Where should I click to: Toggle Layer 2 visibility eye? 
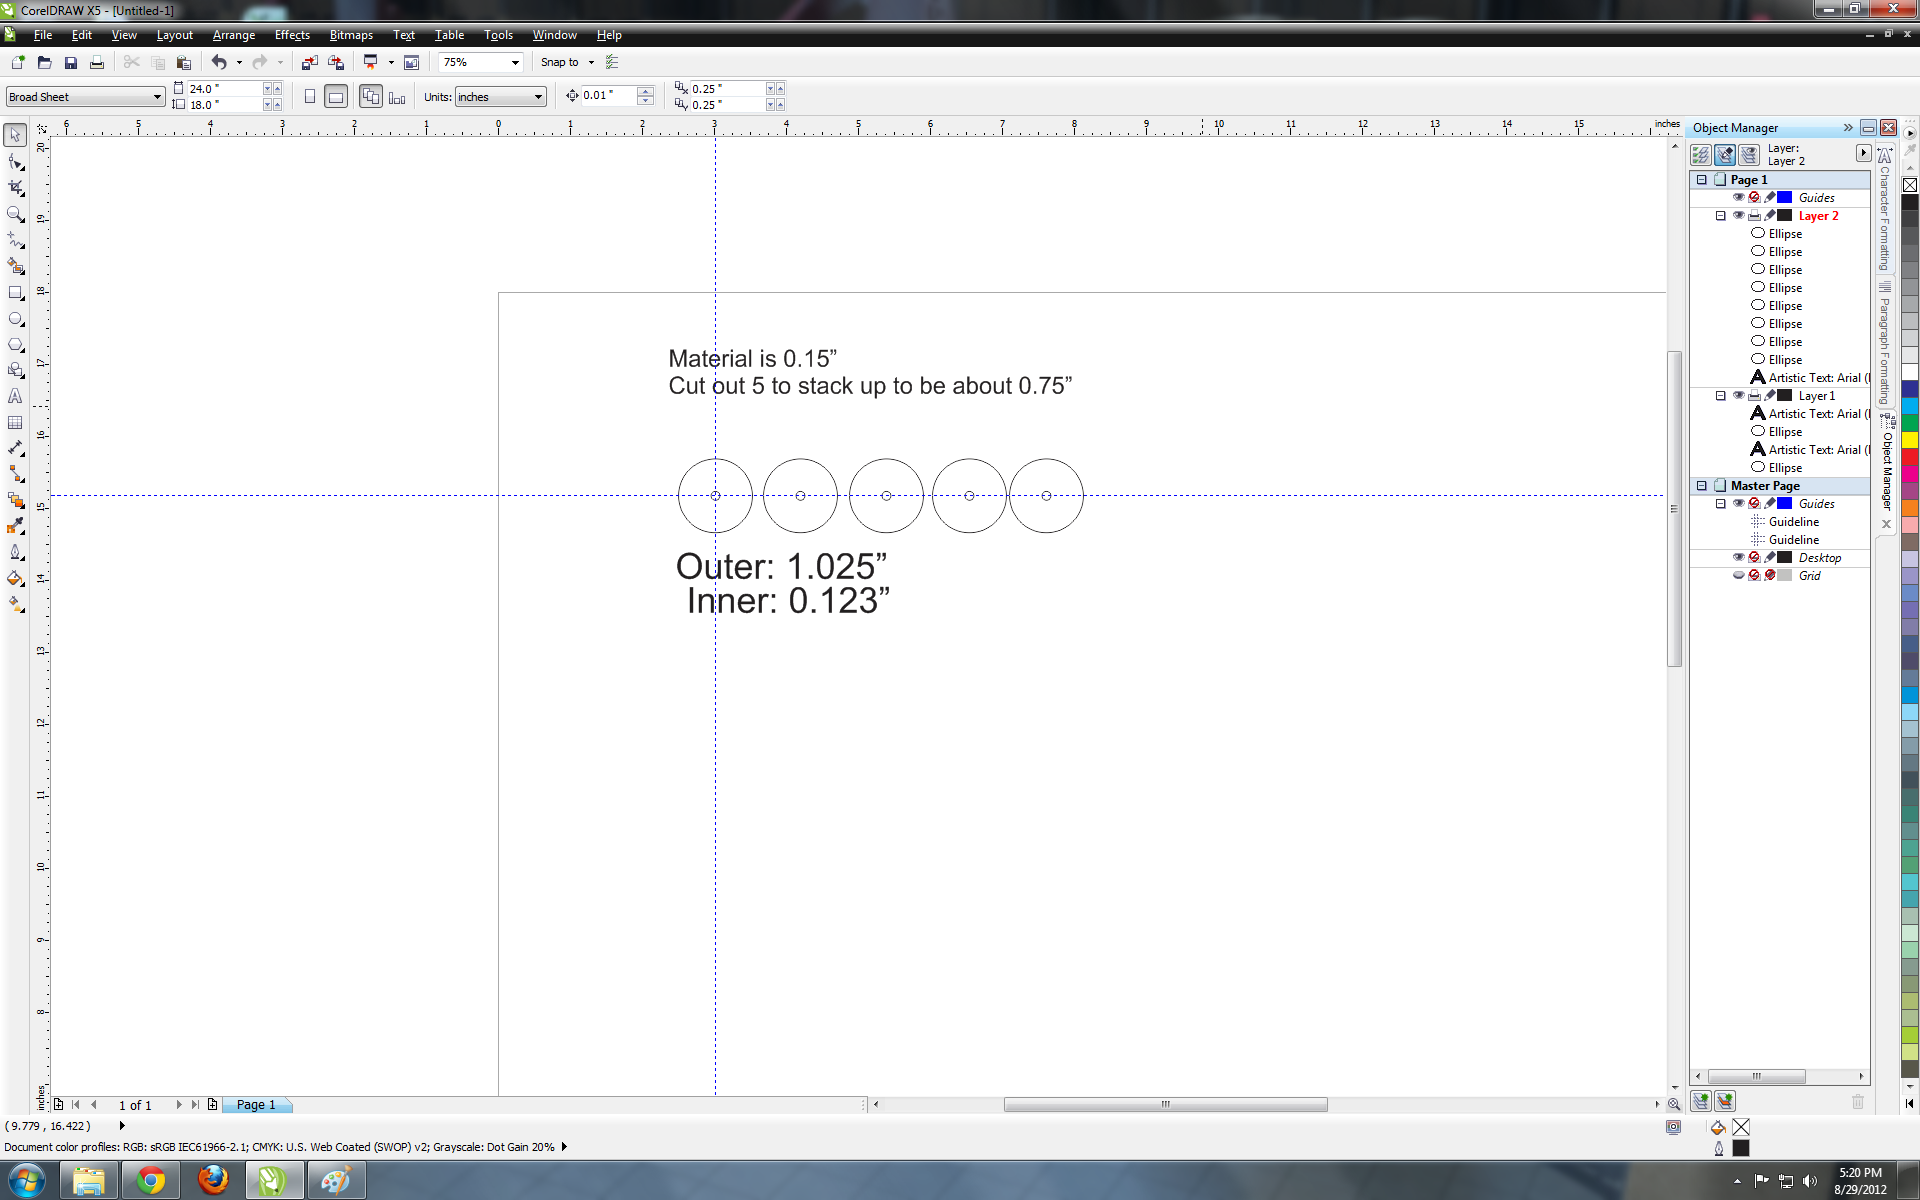pos(1738,215)
